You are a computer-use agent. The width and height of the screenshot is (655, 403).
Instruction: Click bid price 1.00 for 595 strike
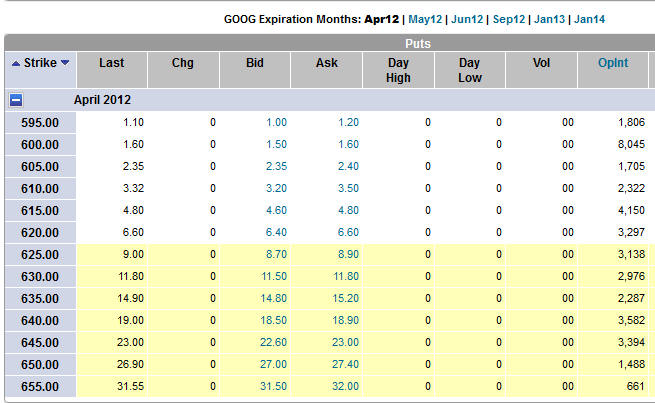(275, 122)
